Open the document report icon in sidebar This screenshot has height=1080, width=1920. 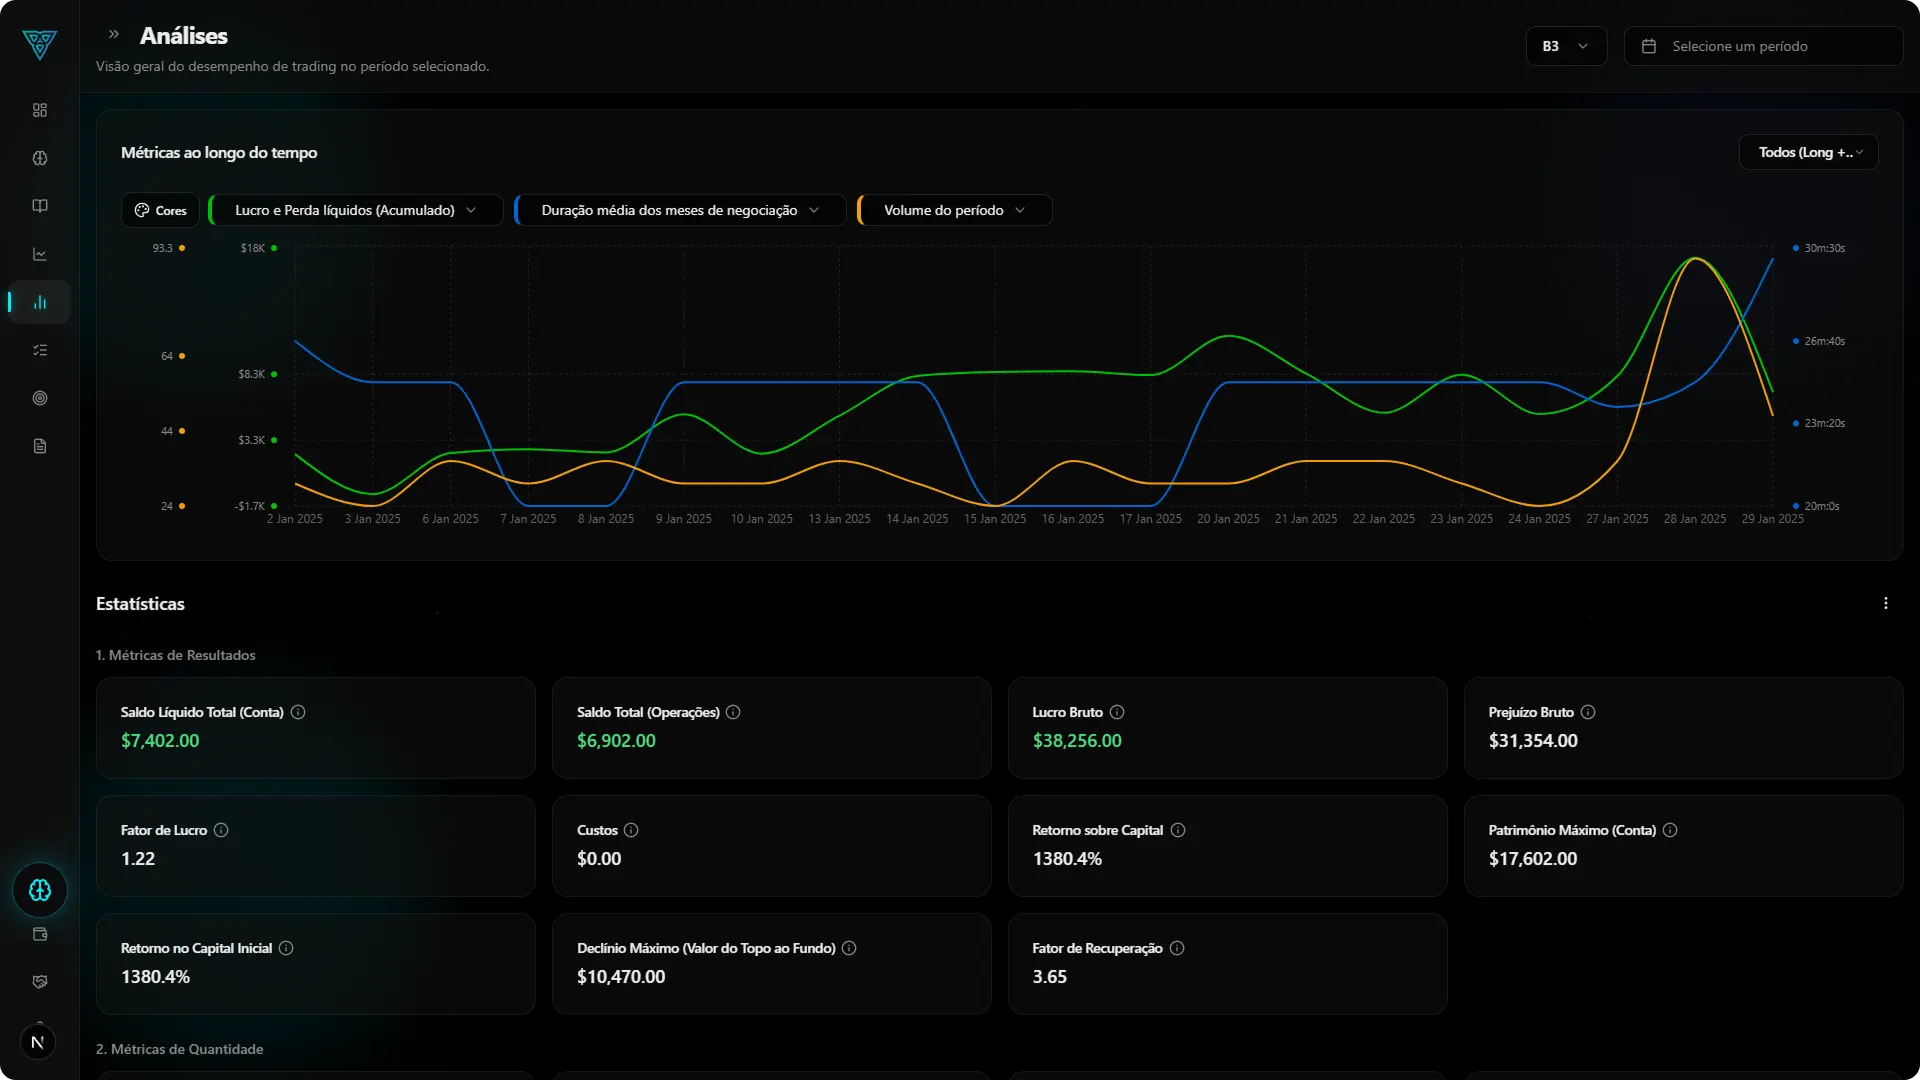pyautogui.click(x=40, y=446)
